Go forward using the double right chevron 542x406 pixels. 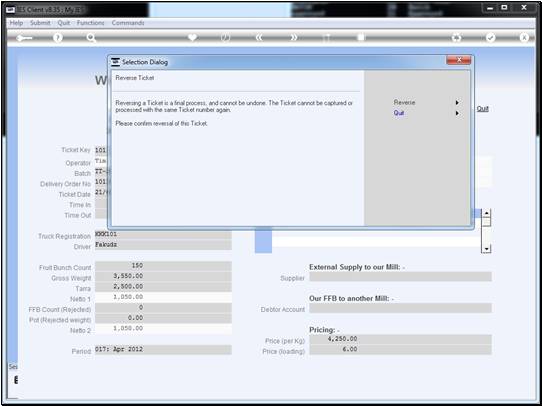coord(293,38)
